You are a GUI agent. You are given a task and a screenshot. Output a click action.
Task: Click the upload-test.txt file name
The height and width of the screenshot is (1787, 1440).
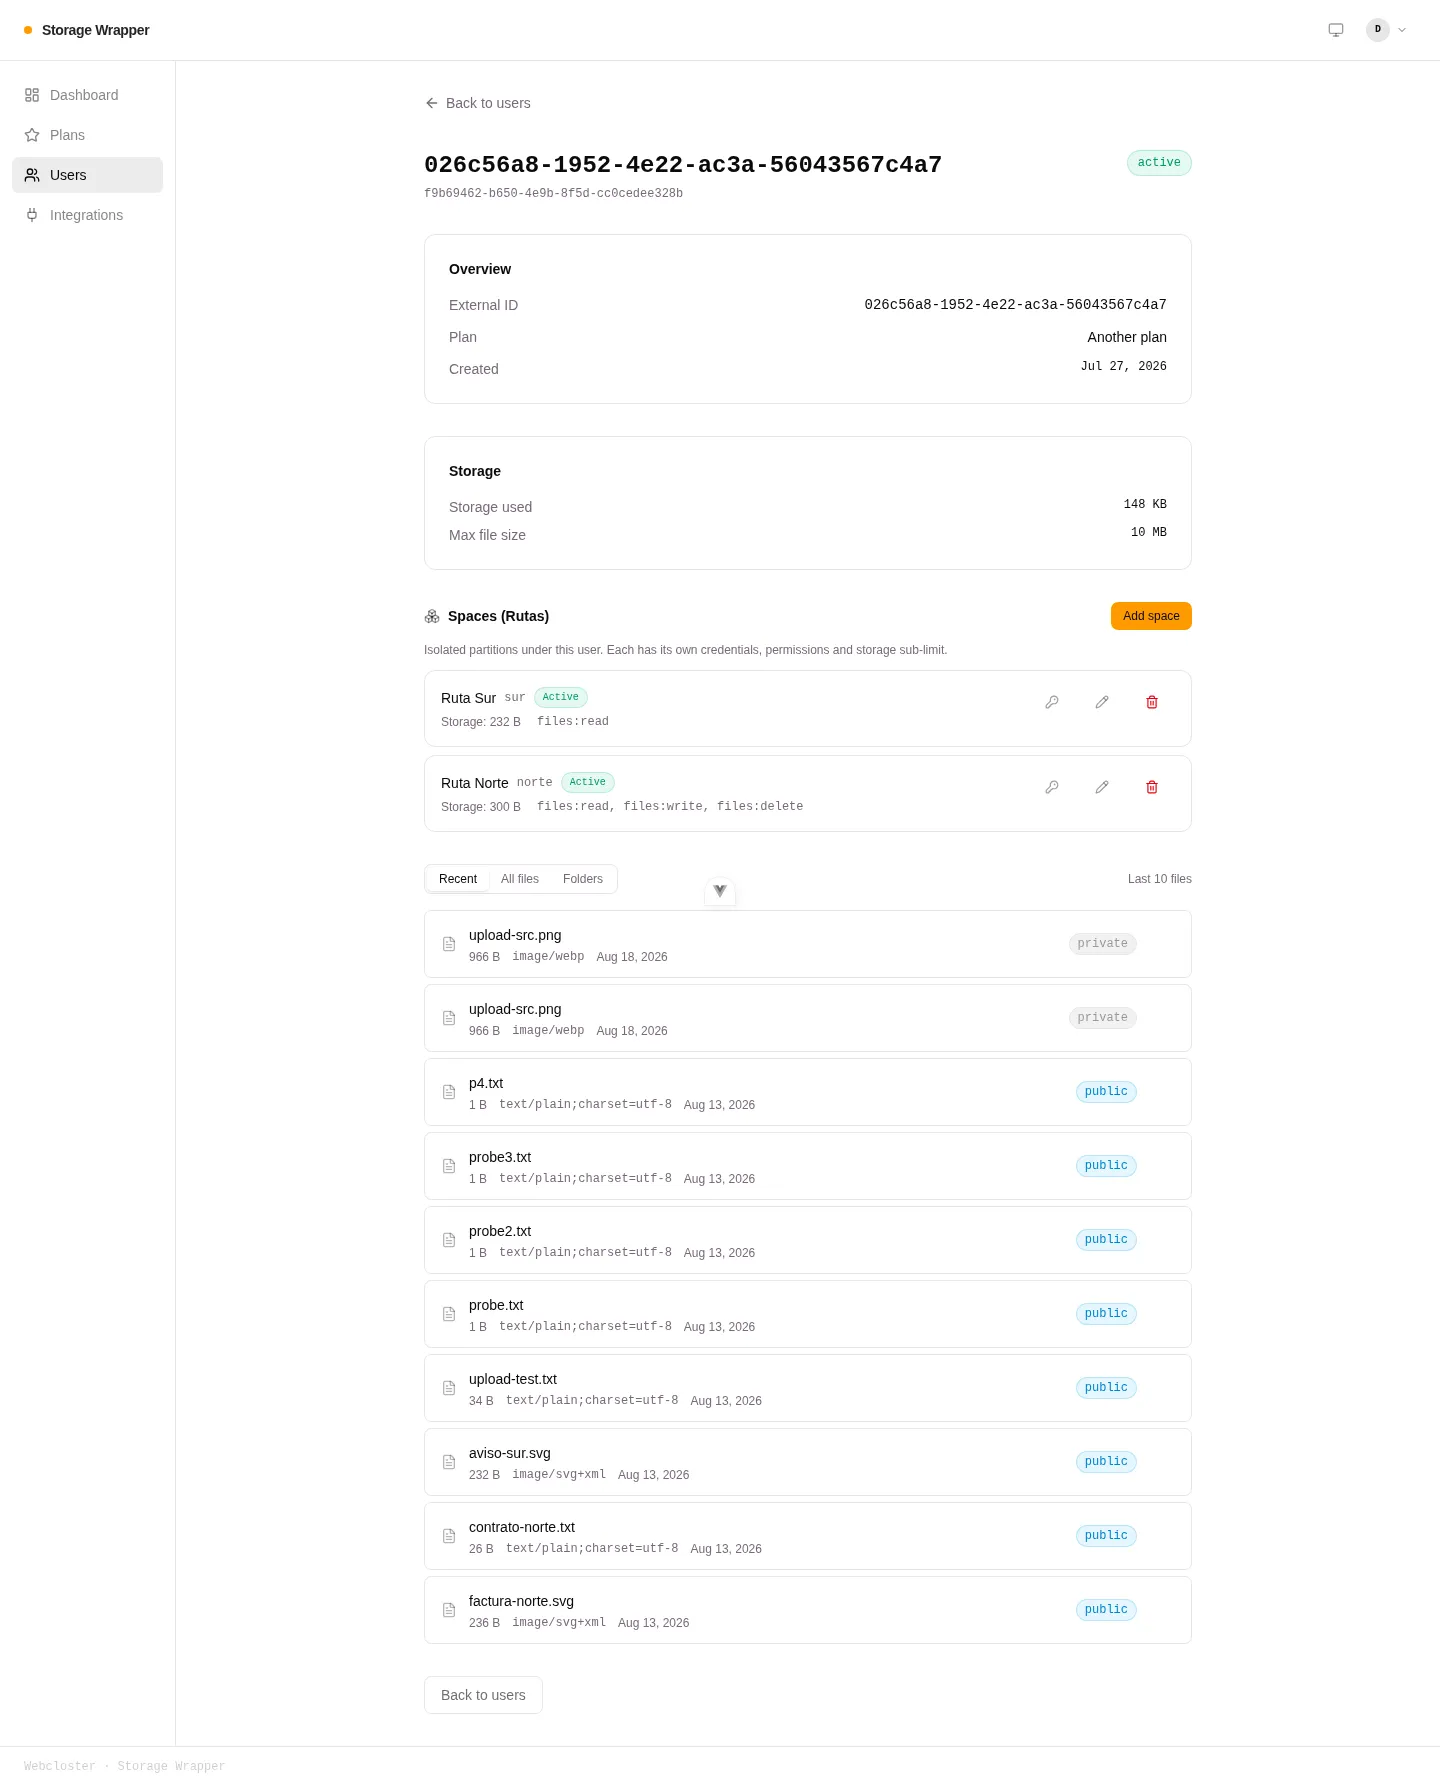click(513, 1379)
